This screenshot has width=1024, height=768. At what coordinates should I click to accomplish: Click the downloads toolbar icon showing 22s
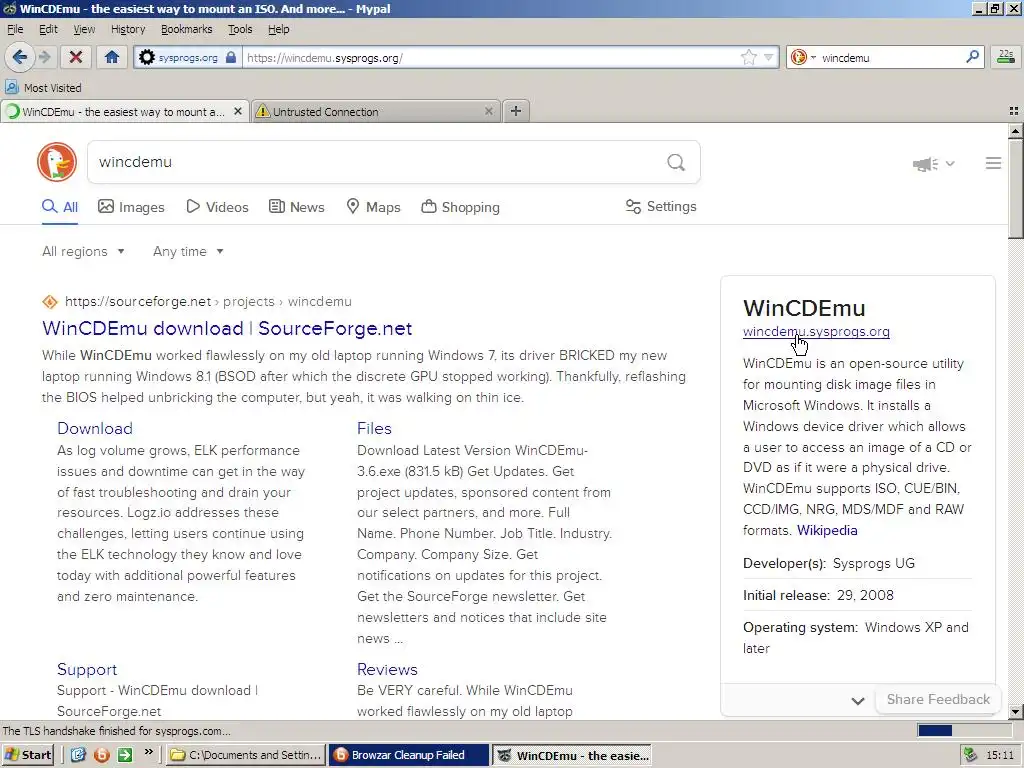click(x=1006, y=57)
